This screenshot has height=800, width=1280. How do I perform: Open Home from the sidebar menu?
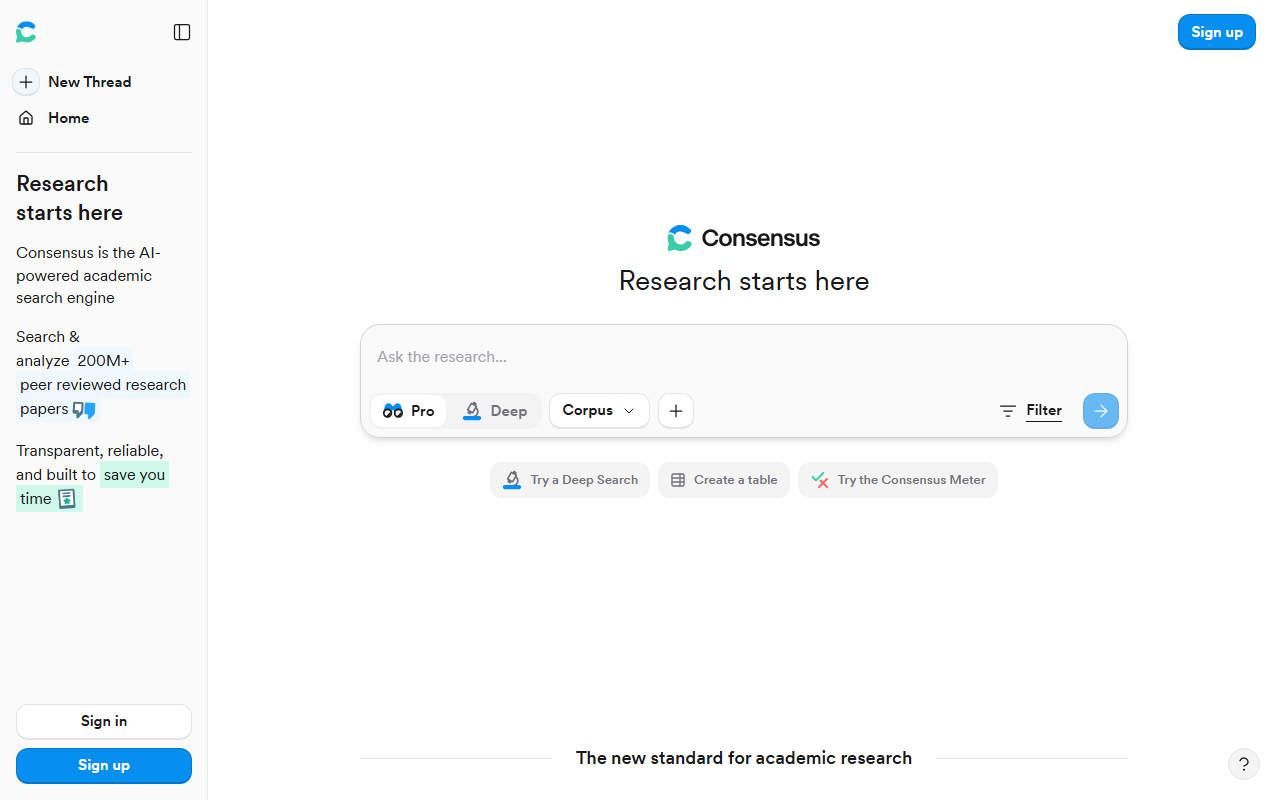[x=68, y=118]
